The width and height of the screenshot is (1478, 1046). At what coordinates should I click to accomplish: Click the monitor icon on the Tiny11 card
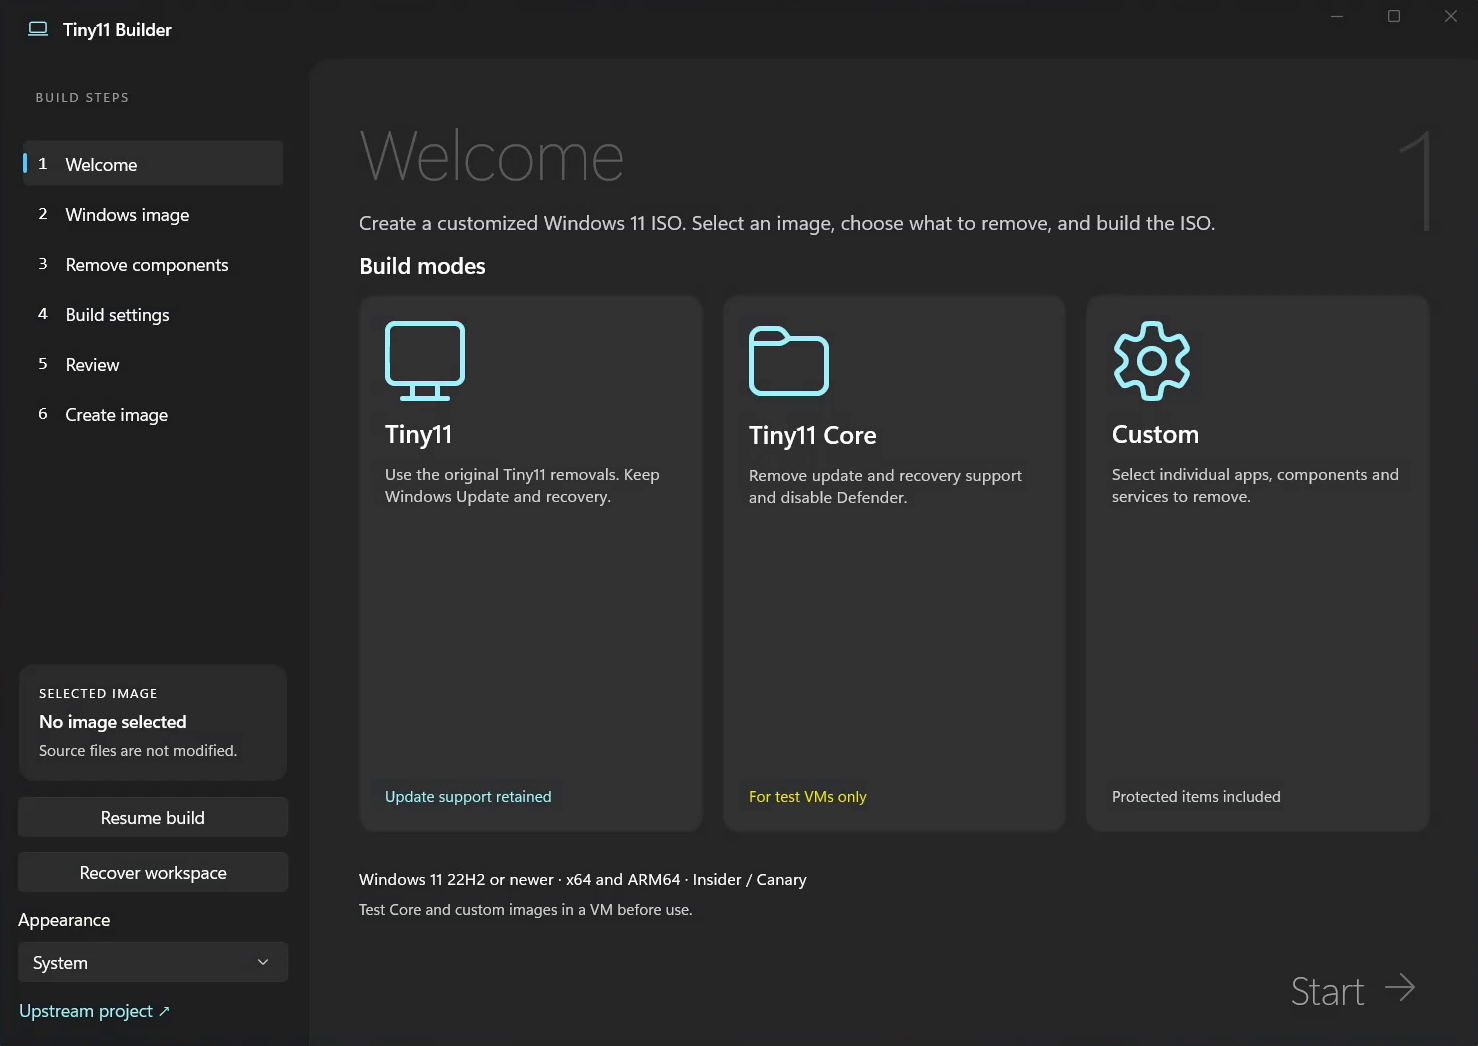tap(425, 361)
